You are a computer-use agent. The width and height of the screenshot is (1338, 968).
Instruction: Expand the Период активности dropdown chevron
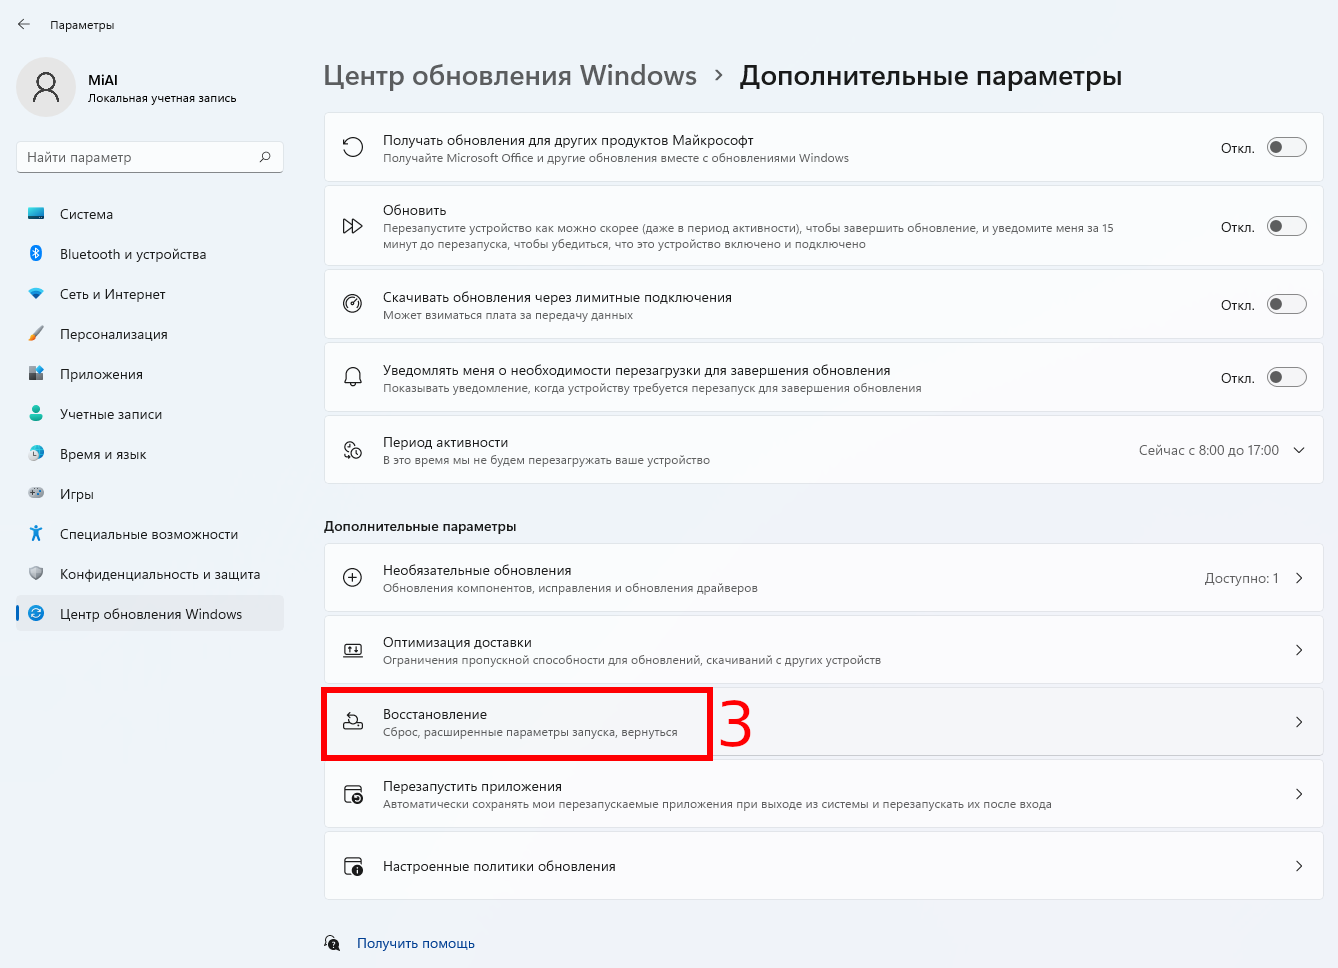1299,450
